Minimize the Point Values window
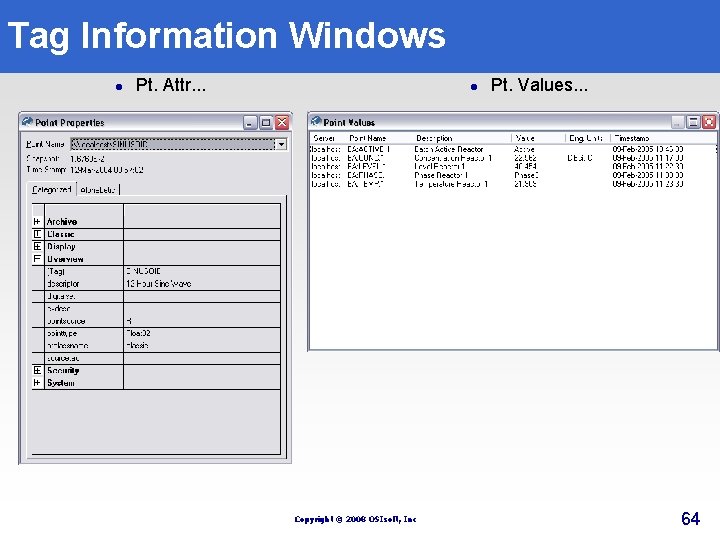 [677, 122]
